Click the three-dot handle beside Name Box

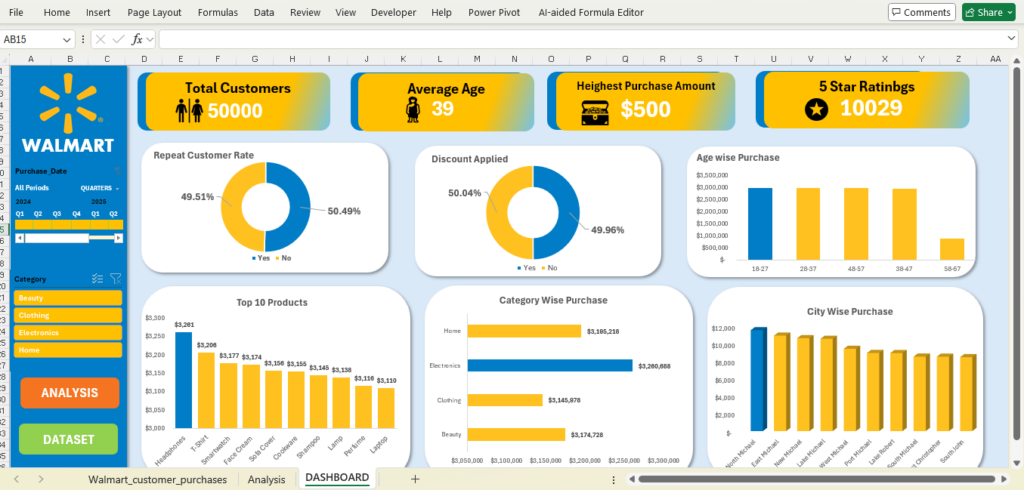click(83, 39)
